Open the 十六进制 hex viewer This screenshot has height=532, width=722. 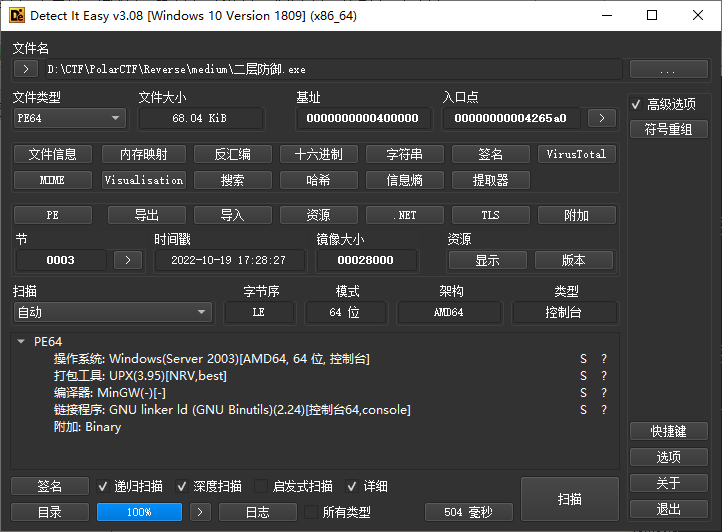(x=319, y=154)
